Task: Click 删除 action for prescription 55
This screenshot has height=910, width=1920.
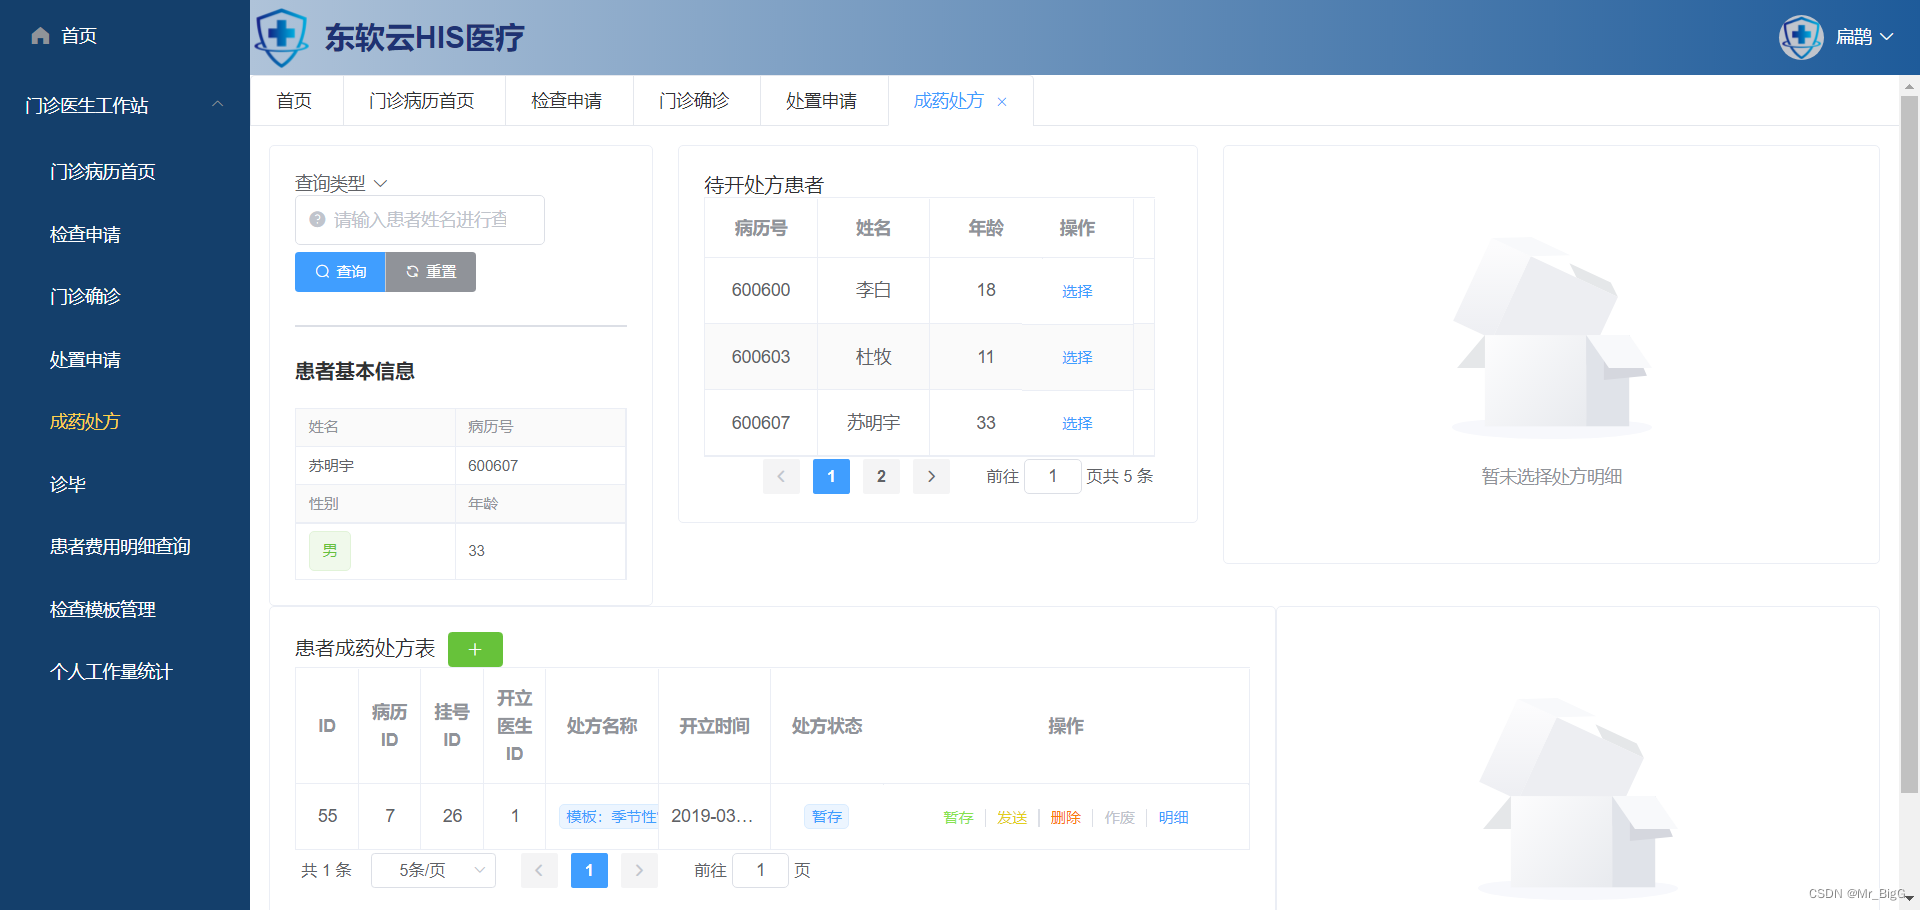Action: (1066, 818)
